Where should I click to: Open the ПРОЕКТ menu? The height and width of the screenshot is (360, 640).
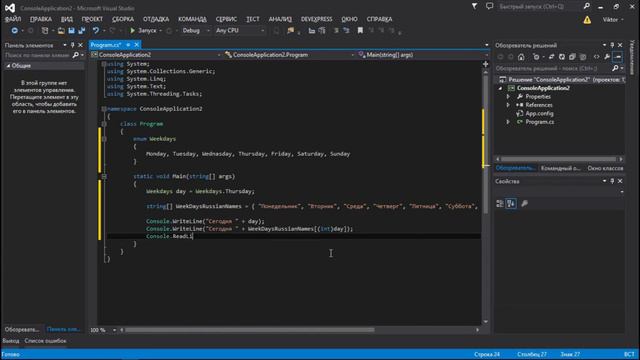92,19
